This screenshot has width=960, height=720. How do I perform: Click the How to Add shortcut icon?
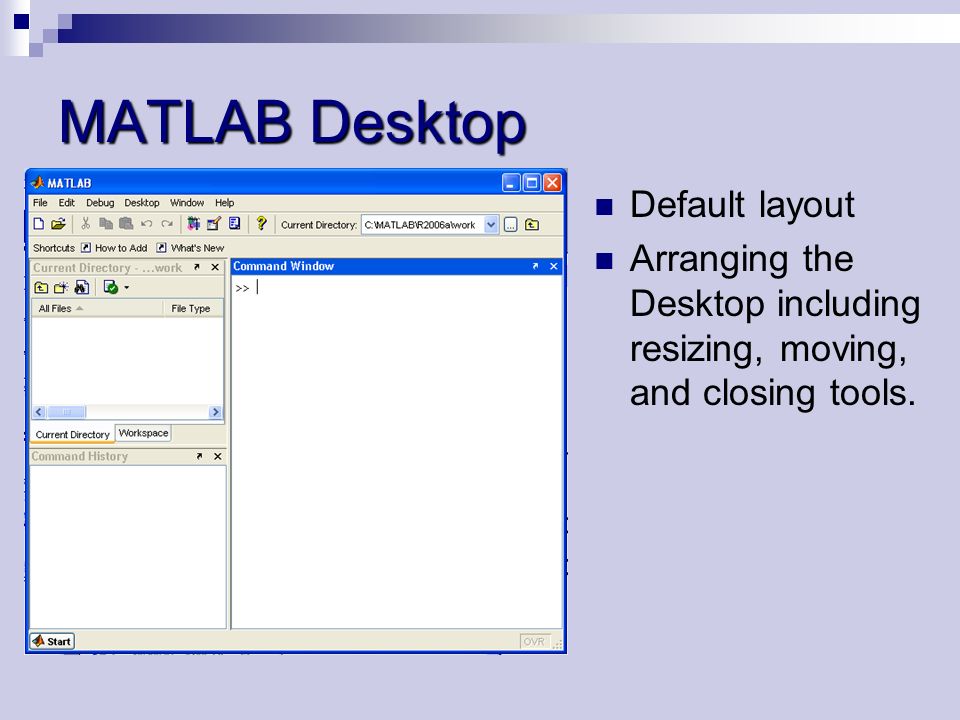(86, 247)
